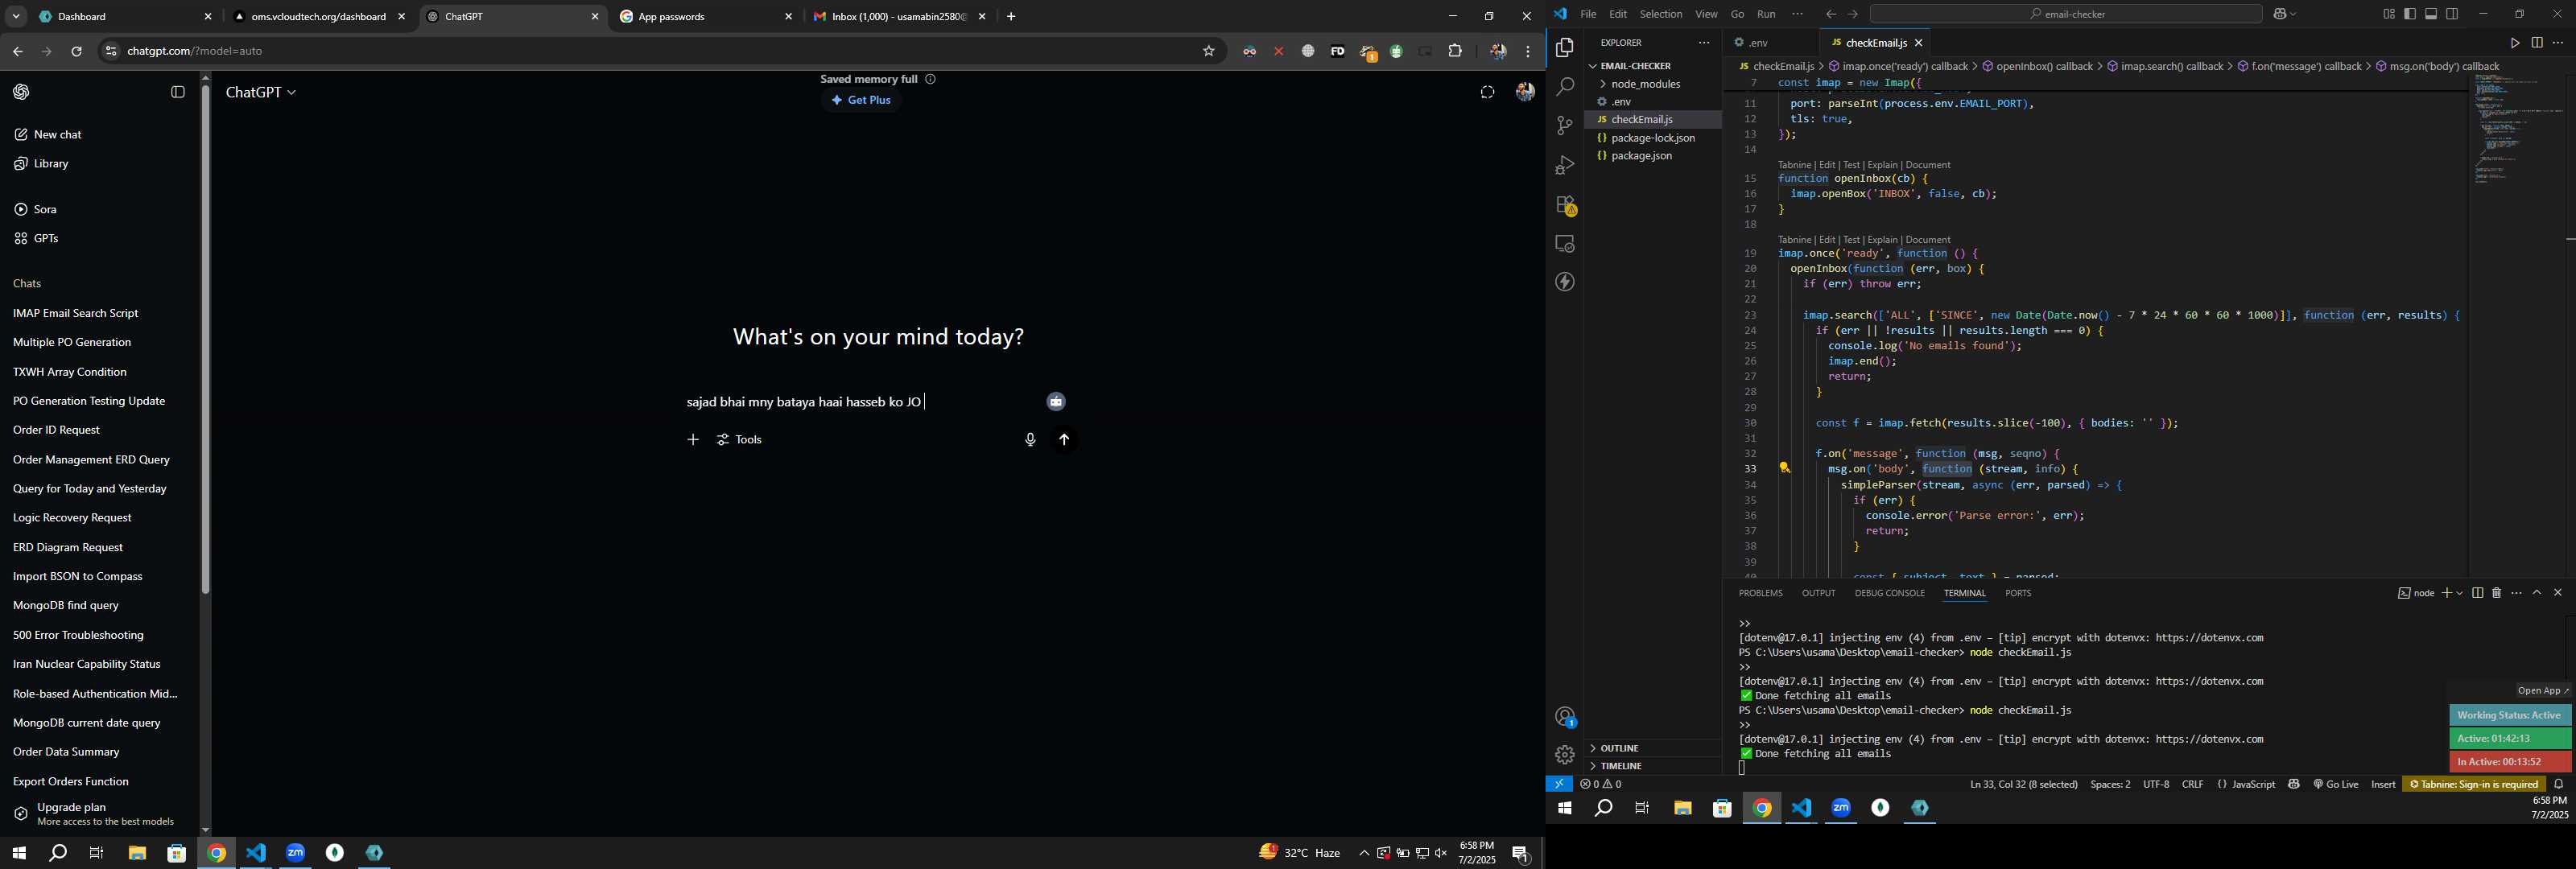Viewport: 2576px width, 869px height.
Task: Expand node_modules folder
Action: pos(1652,84)
